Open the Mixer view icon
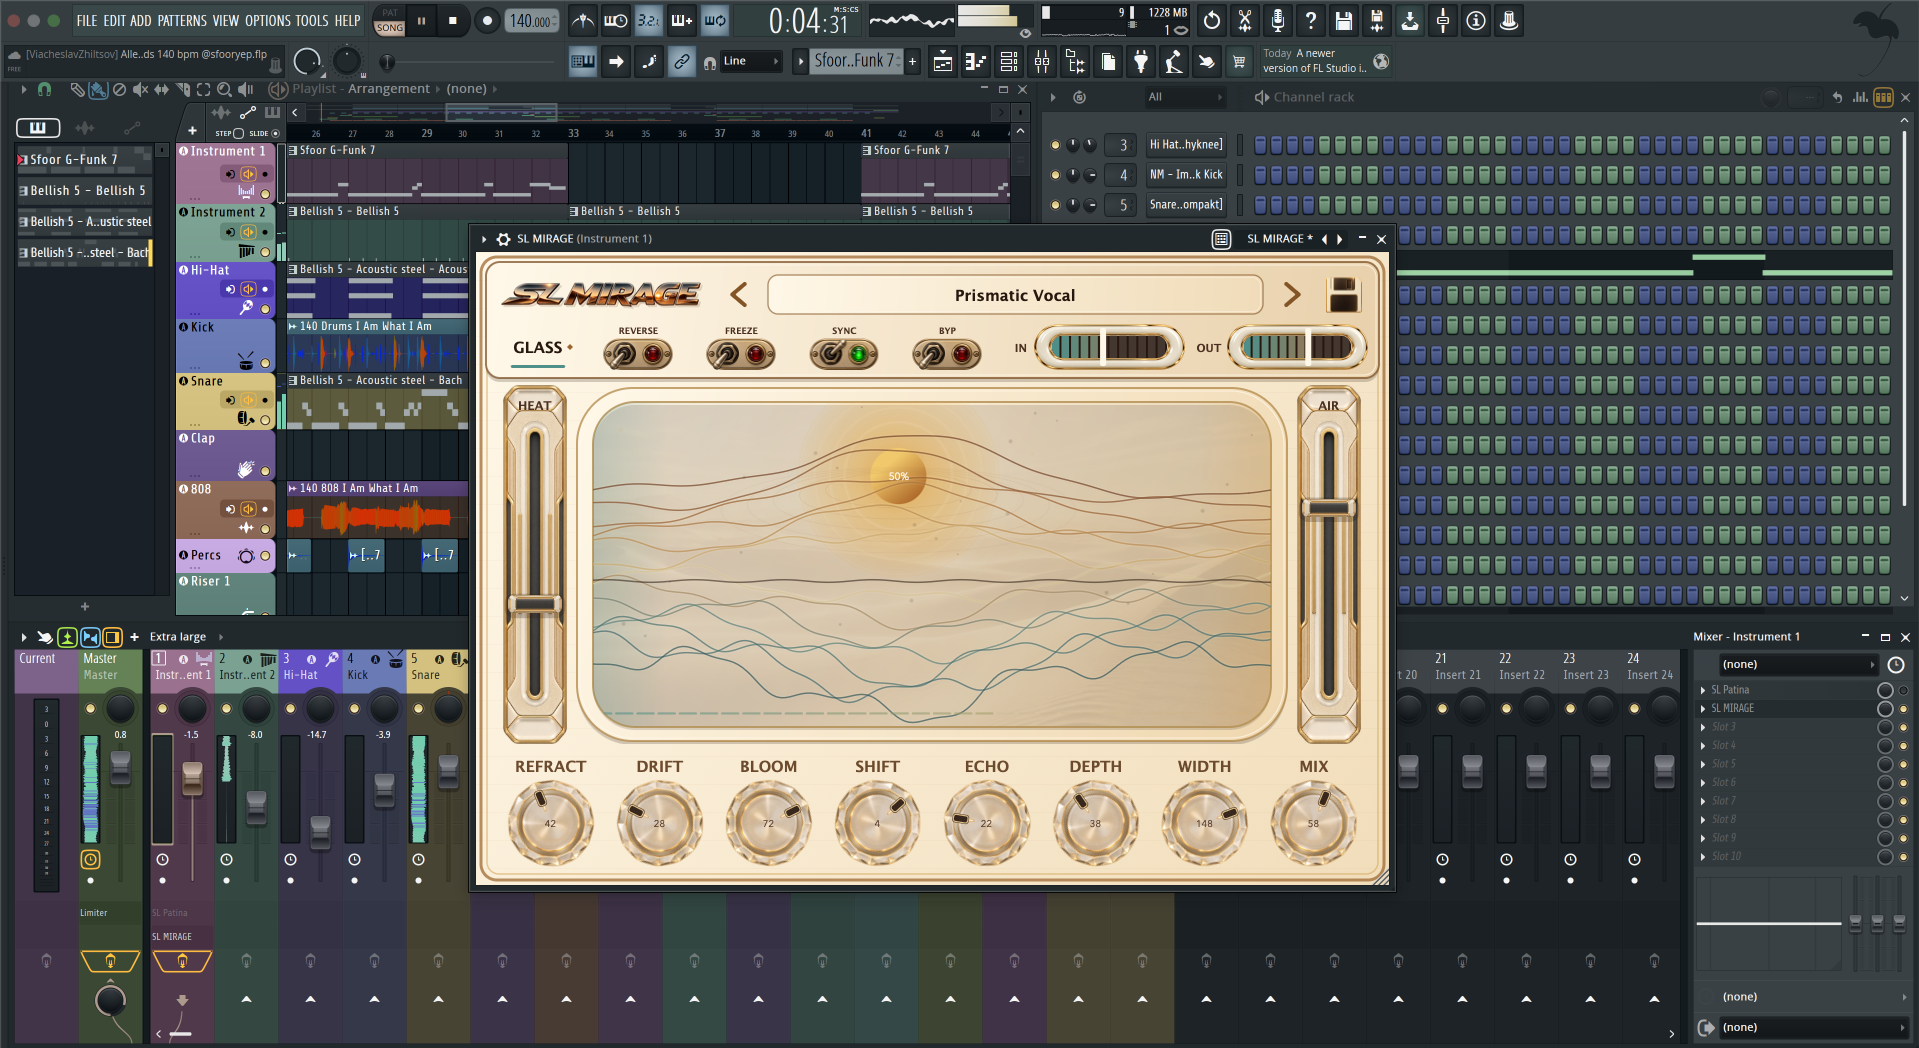 (1042, 62)
